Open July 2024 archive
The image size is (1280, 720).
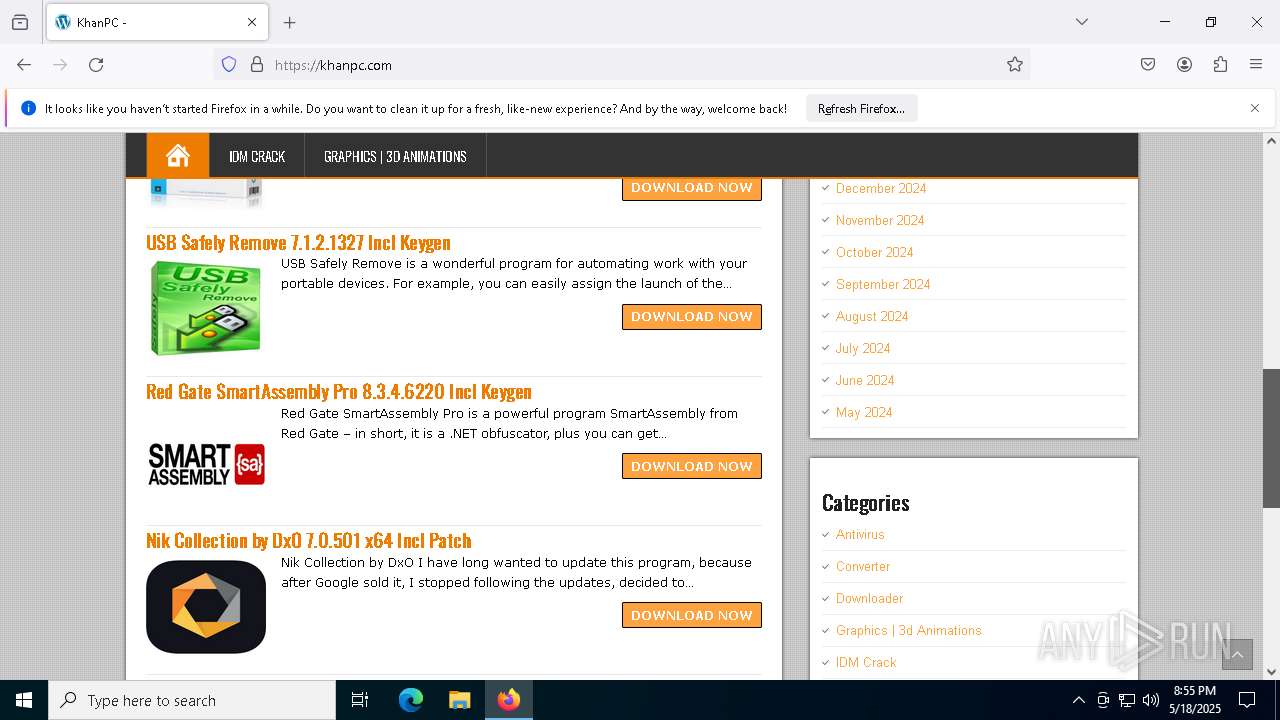click(863, 348)
